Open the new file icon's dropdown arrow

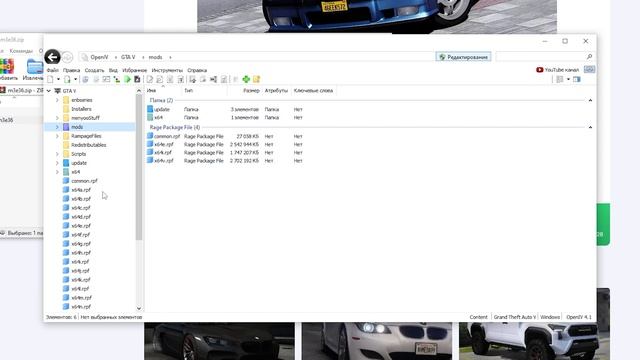point(58,79)
